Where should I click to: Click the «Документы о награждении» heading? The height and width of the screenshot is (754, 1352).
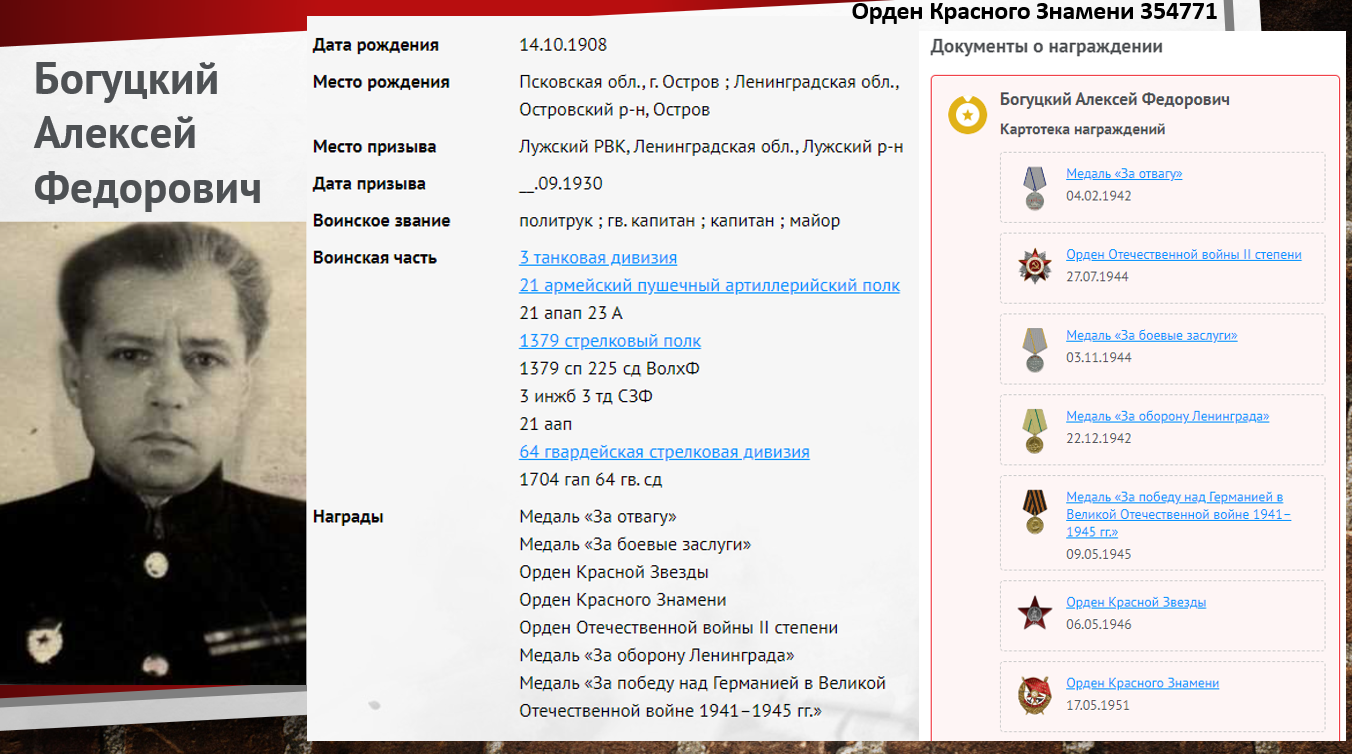1046,46
